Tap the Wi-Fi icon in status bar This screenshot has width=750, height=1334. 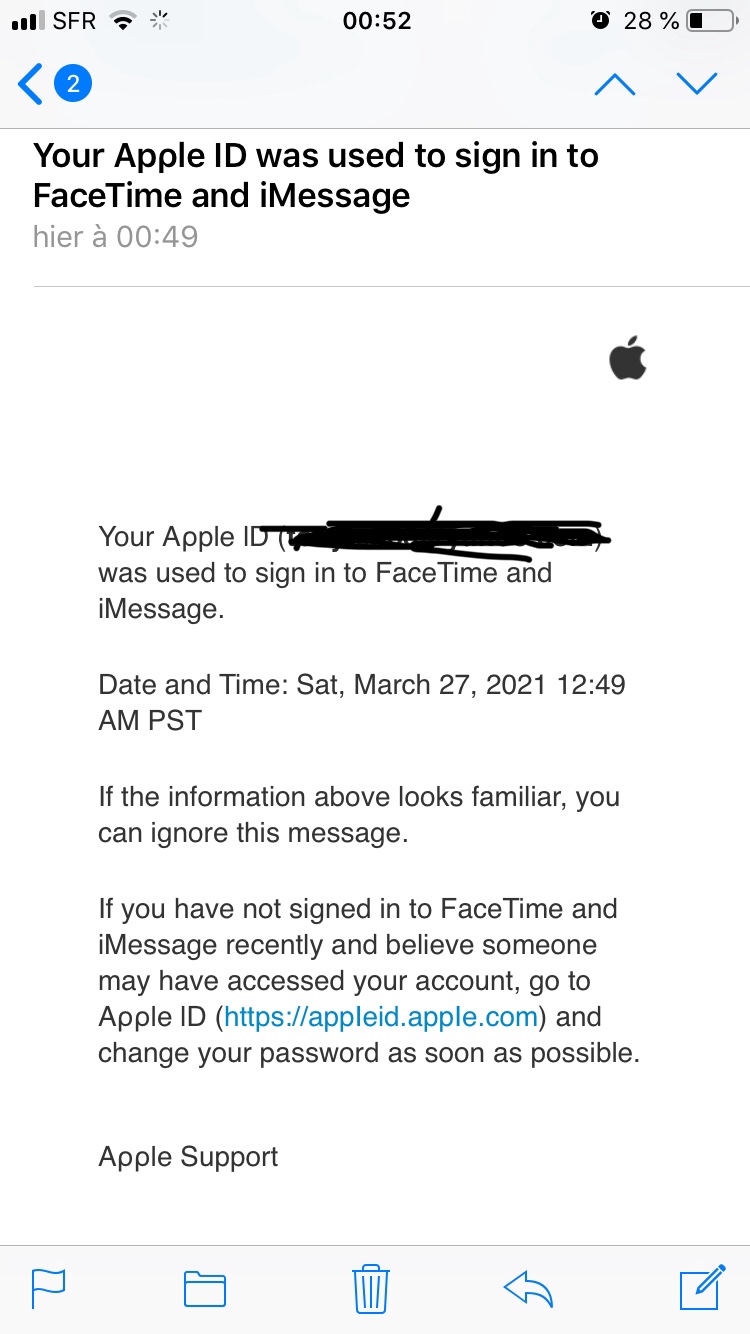[123, 21]
